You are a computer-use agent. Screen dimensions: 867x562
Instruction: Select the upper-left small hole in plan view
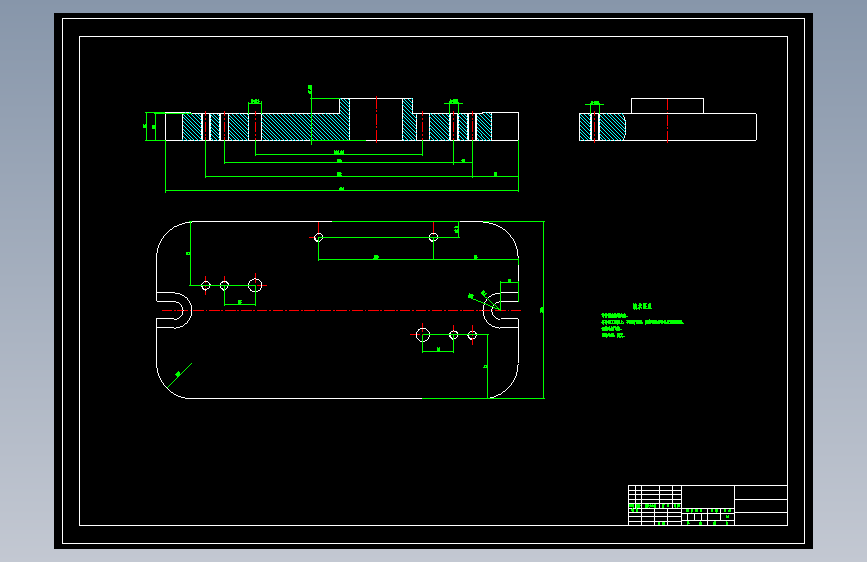click(318, 237)
